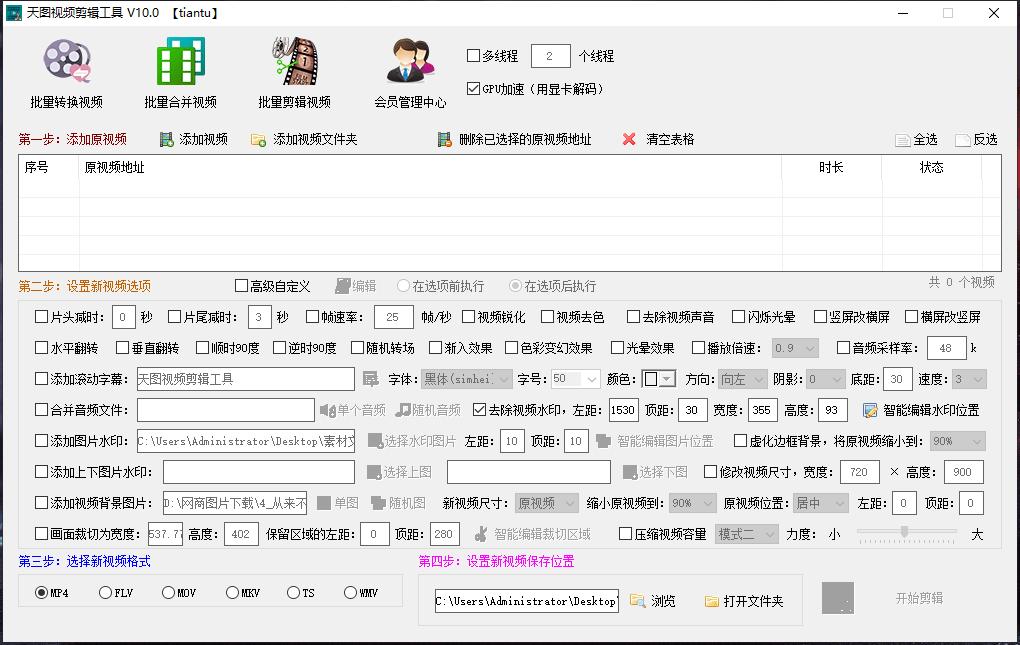1020x645 pixels.
Task: Click the 打开文件夹 folder icon
Action: (x=712, y=601)
